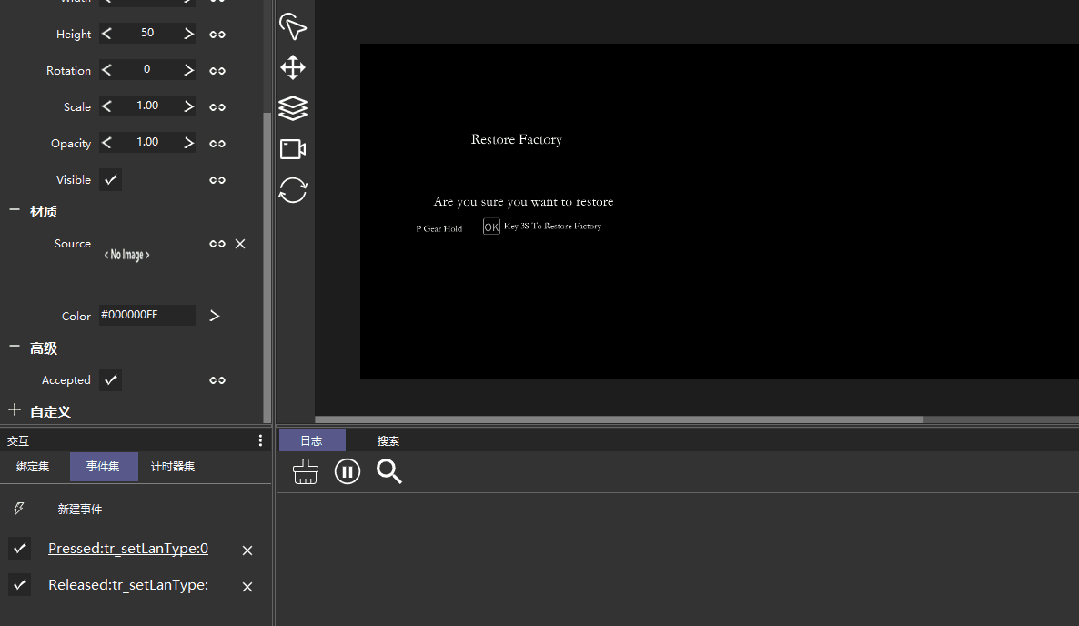Disable the Pressed:tr_setLanType event checkbox

(19, 549)
